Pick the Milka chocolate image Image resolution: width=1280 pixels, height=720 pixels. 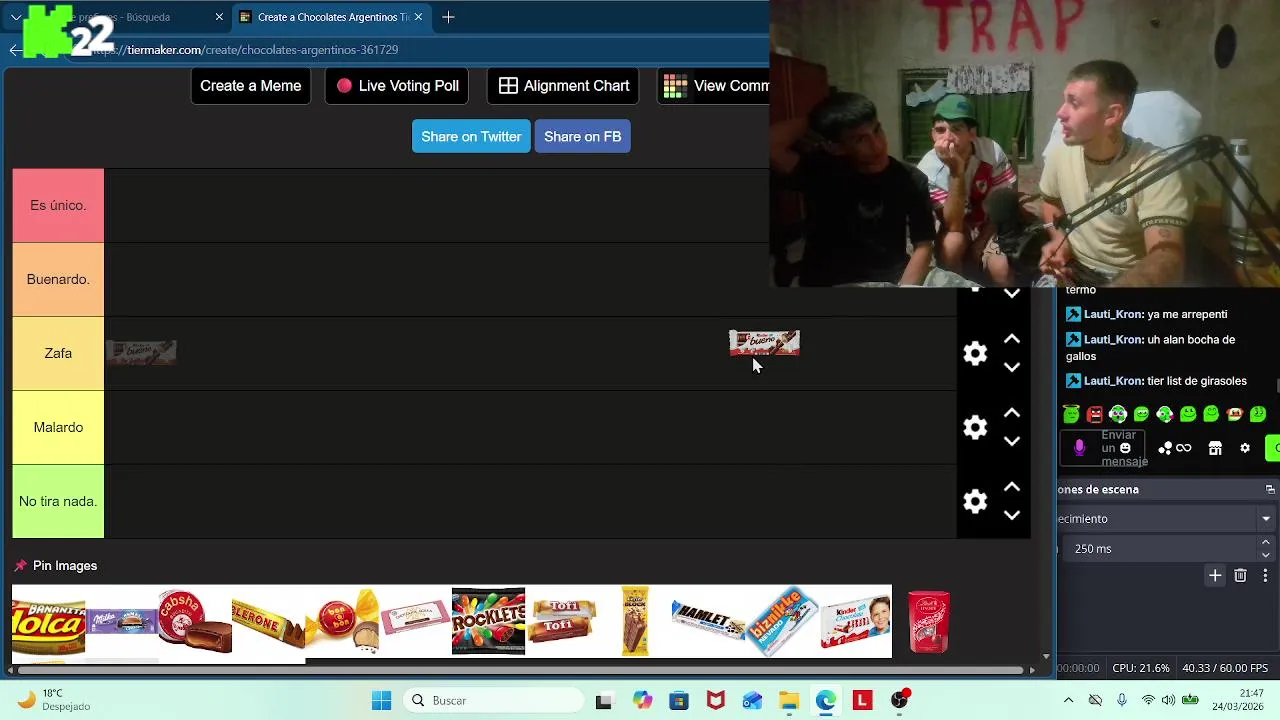[121, 622]
